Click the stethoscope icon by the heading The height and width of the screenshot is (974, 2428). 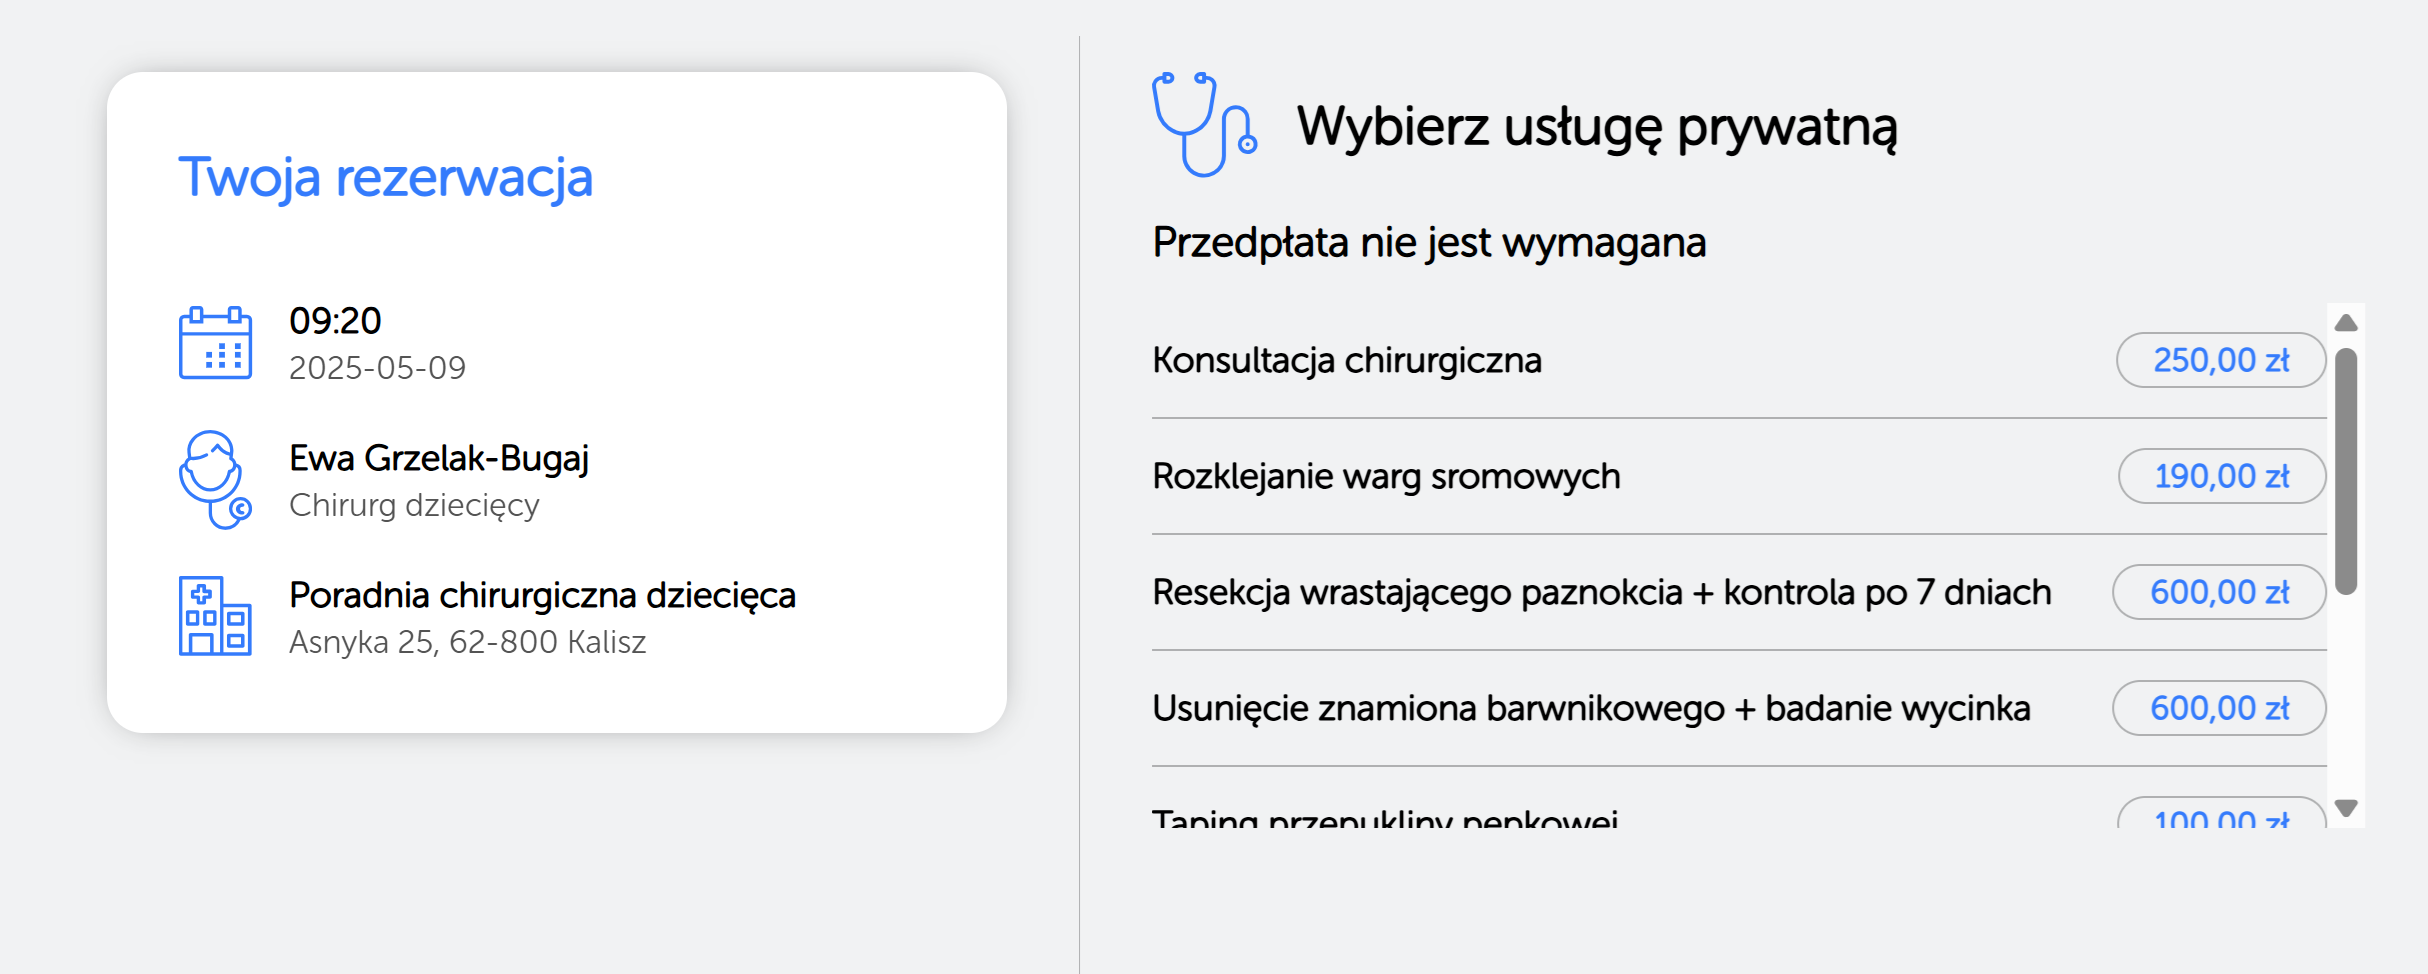click(1204, 125)
